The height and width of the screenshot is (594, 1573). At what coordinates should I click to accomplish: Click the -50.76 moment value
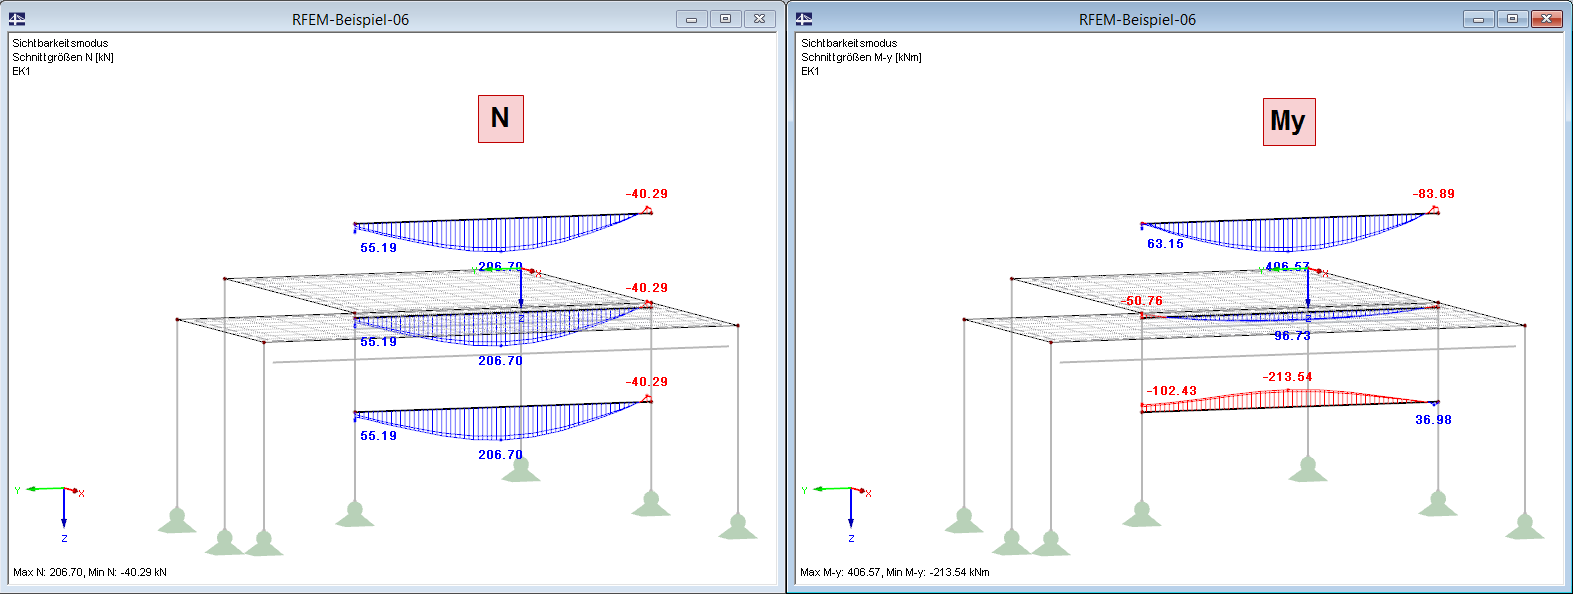click(1142, 301)
